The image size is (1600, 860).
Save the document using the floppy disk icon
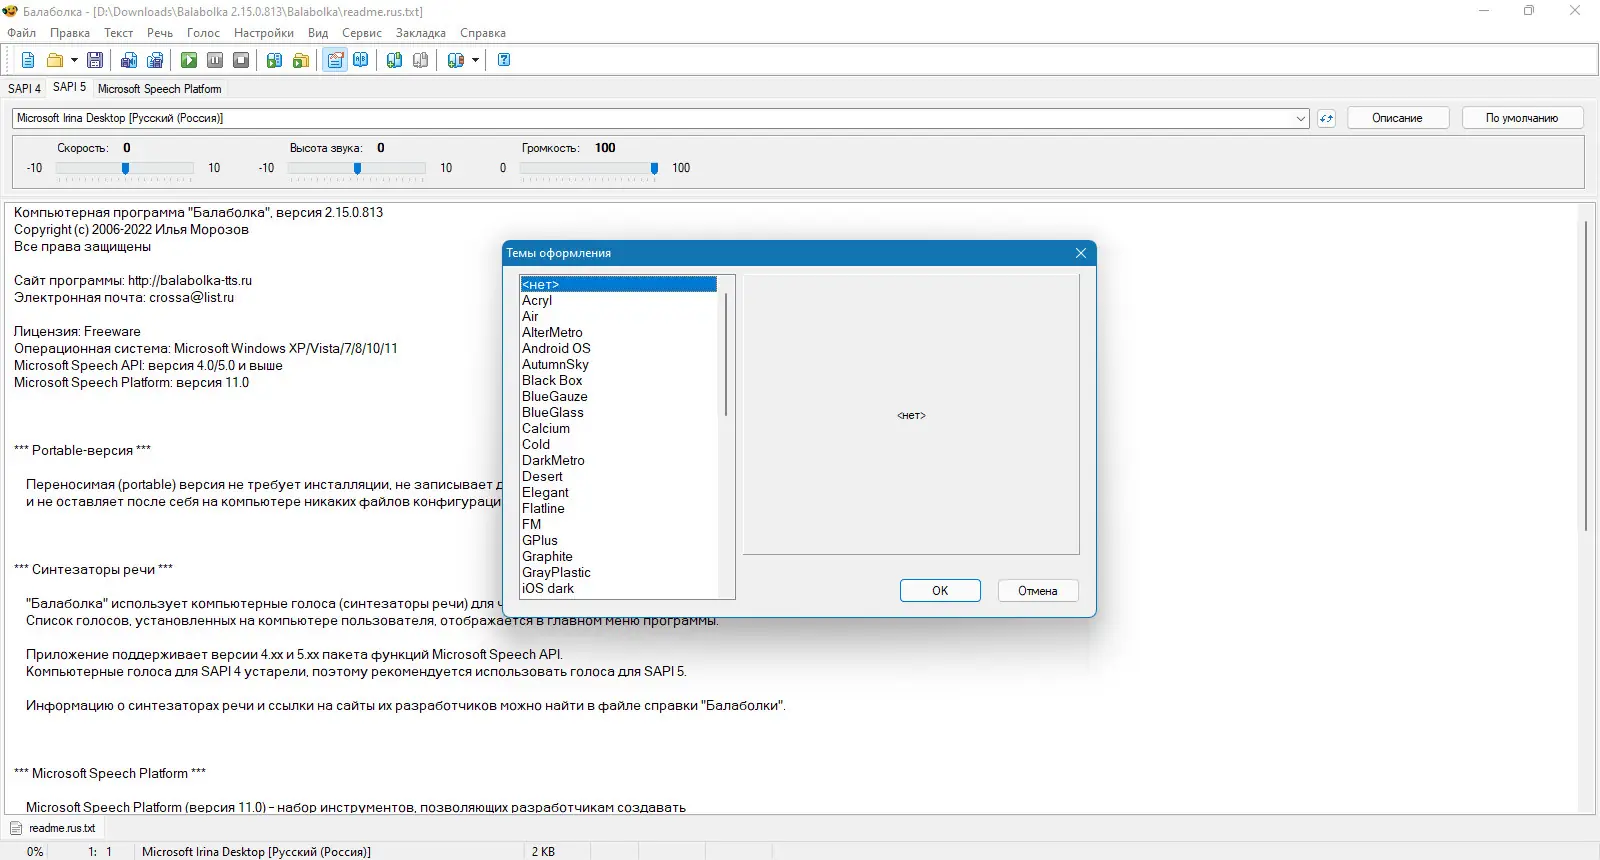tap(95, 60)
